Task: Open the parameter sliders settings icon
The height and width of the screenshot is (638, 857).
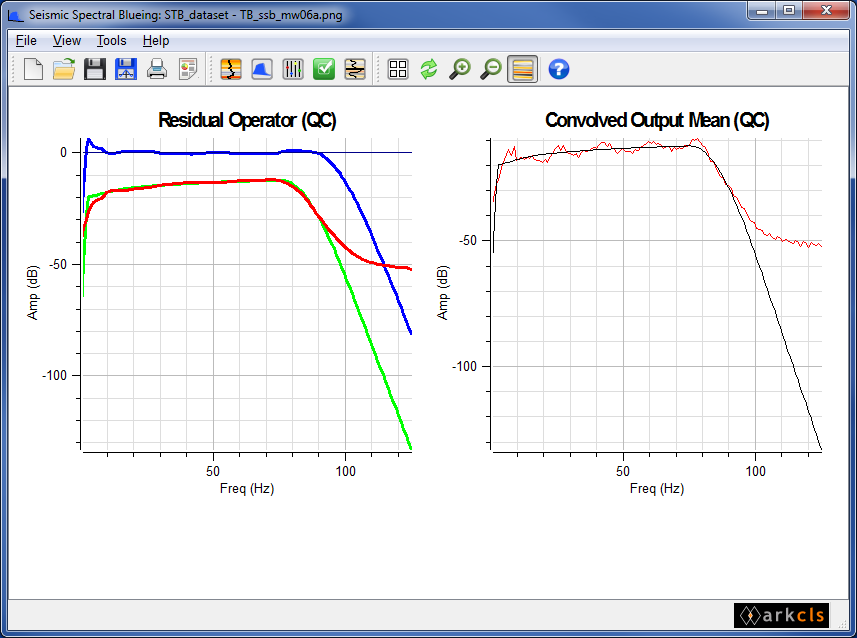Action: (x=291, y=69)
